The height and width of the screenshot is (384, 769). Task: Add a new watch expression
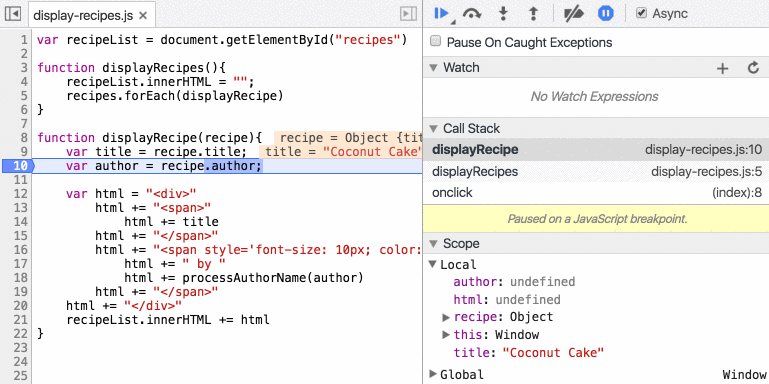(x=722, y=68)
